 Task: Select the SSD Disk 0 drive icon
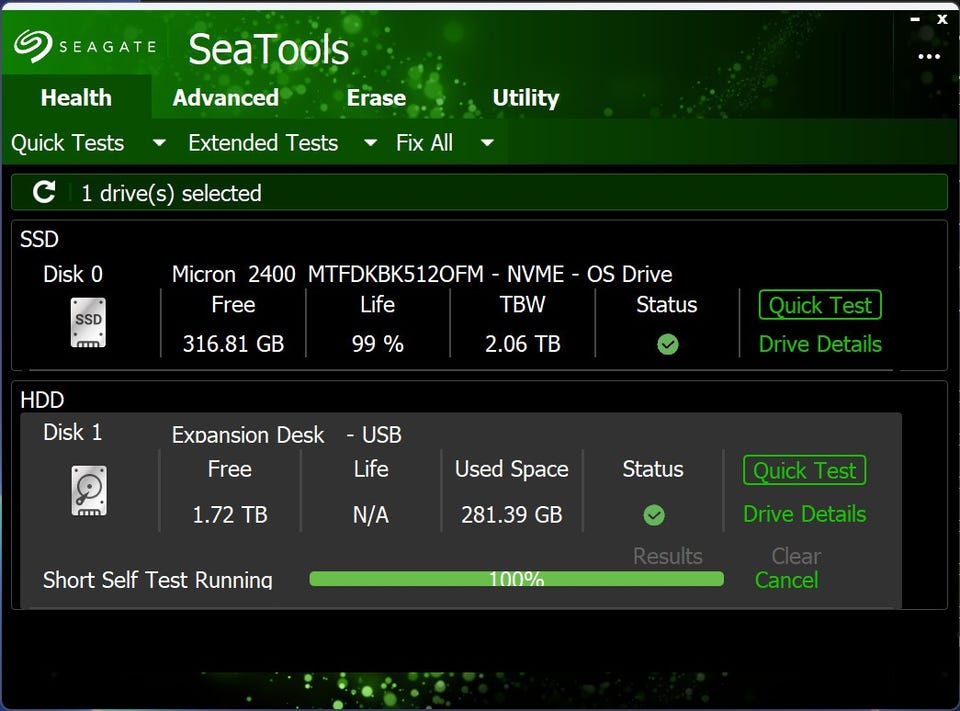tap(88, 322)
